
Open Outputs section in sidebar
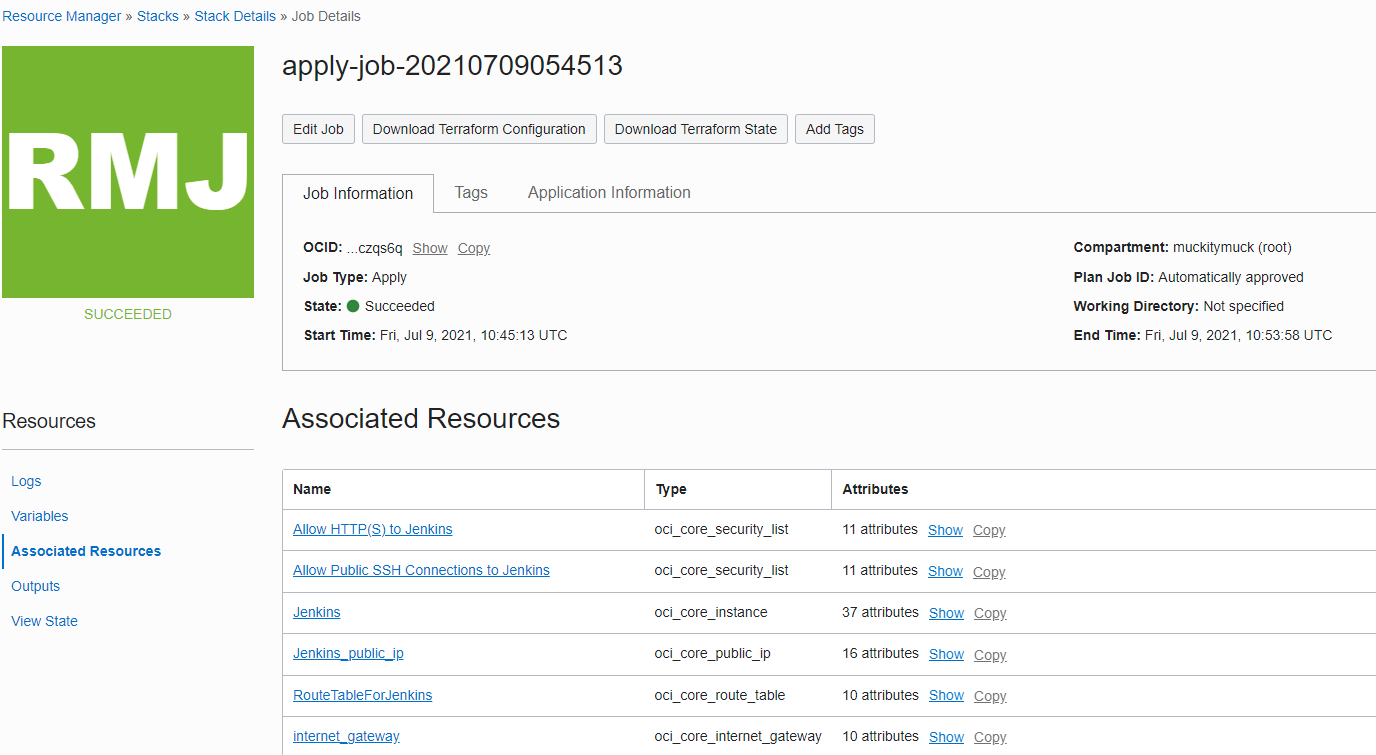pos(36,586)
